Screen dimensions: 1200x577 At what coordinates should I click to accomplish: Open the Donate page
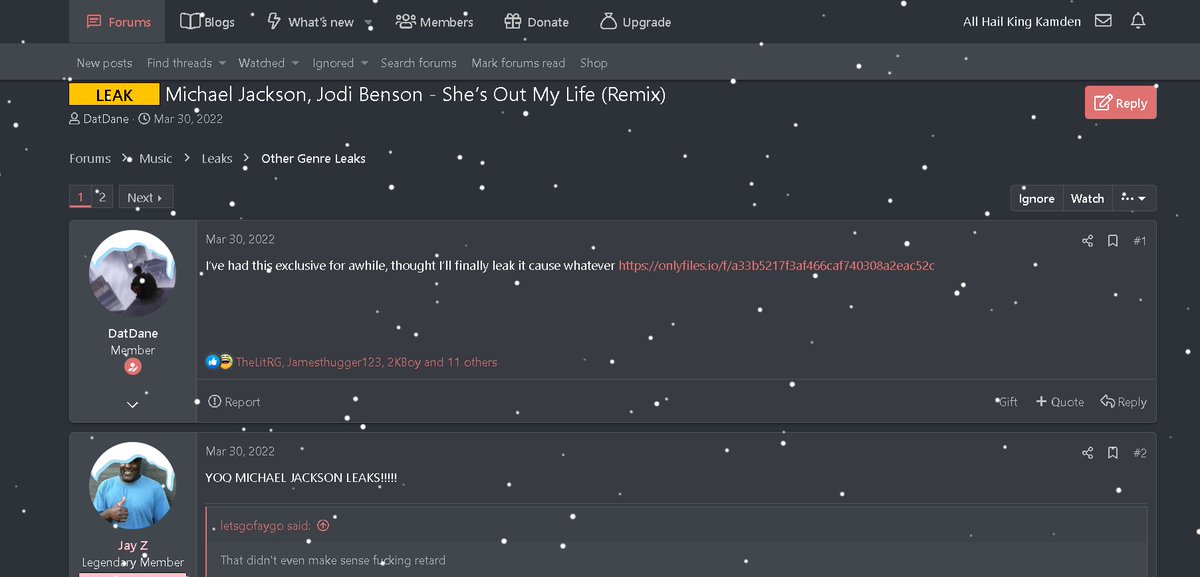click(x=536, y=22)
